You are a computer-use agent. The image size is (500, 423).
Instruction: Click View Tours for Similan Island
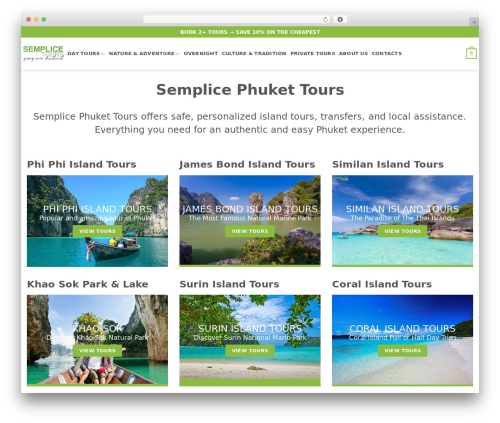[x=402, y=231]
